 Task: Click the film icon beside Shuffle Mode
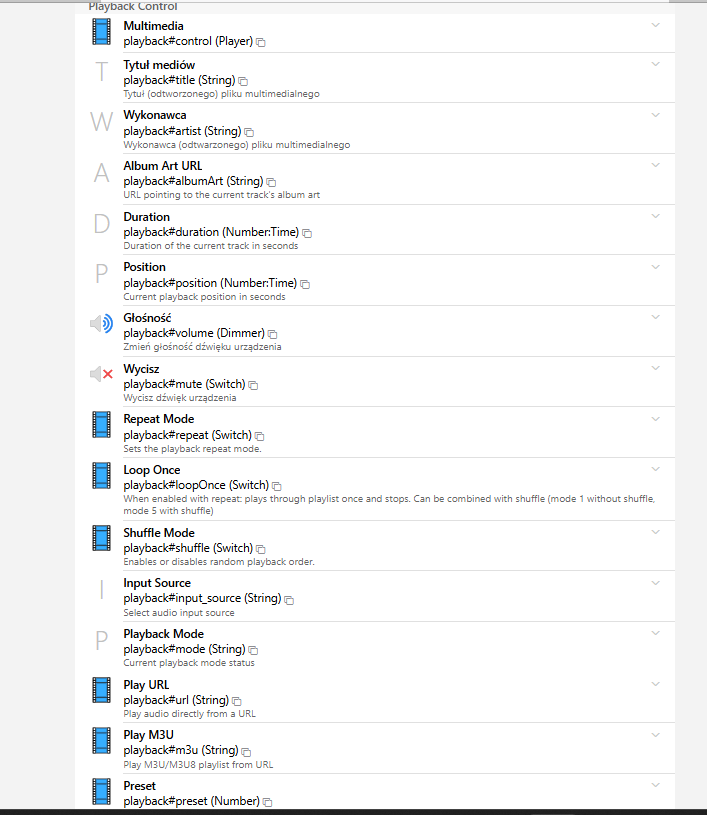click(101, 539)
